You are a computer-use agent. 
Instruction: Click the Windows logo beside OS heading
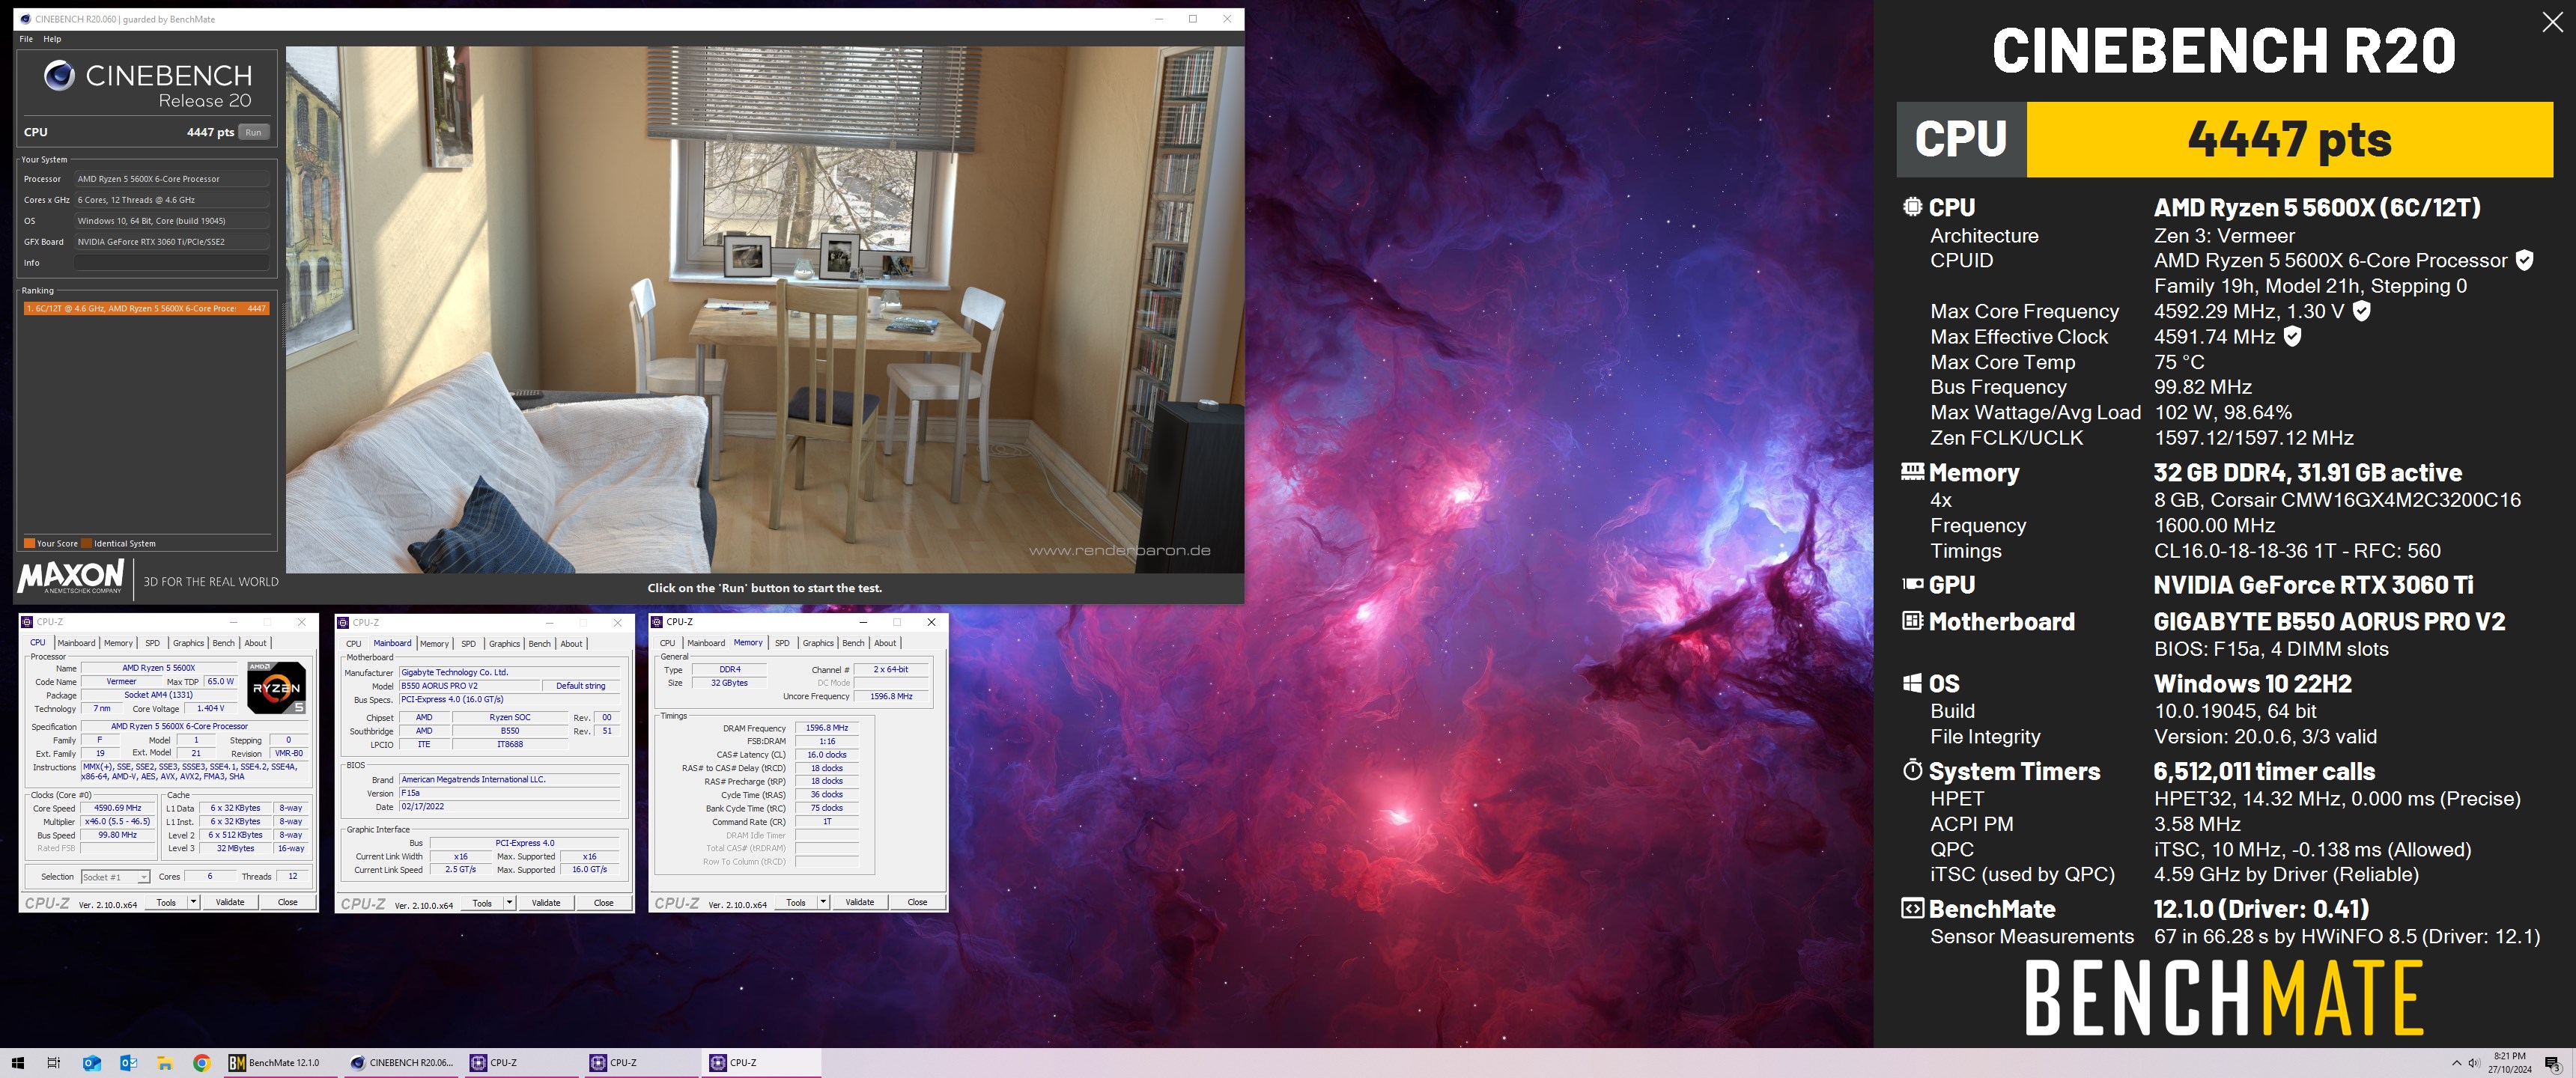[1912, 683]
